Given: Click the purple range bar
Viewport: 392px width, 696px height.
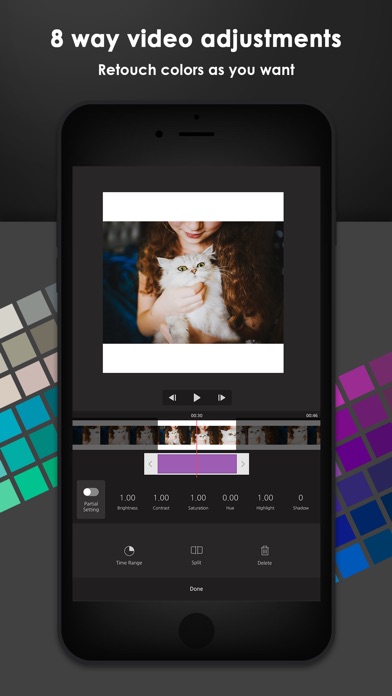Looking at the screenshot, I should (x=197, y=464).
